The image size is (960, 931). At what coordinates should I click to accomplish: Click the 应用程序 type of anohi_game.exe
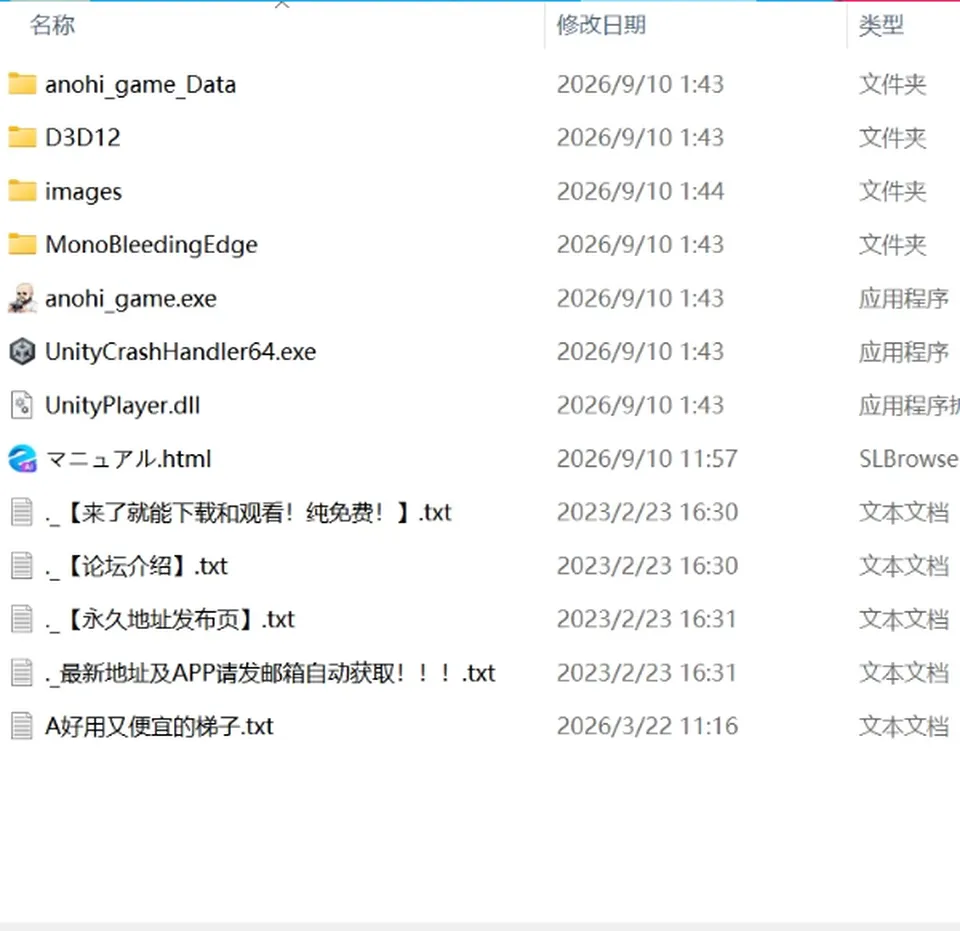(x=904, y=299)
